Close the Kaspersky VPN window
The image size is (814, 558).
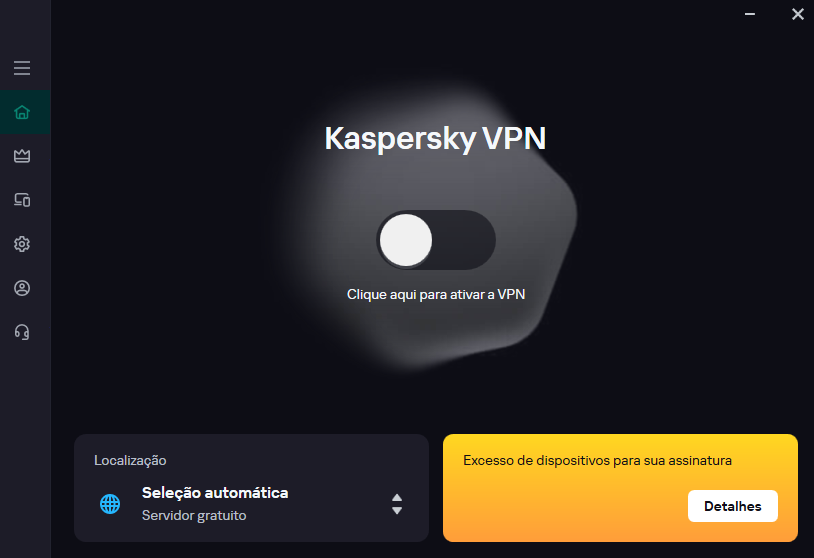[797, 14]
